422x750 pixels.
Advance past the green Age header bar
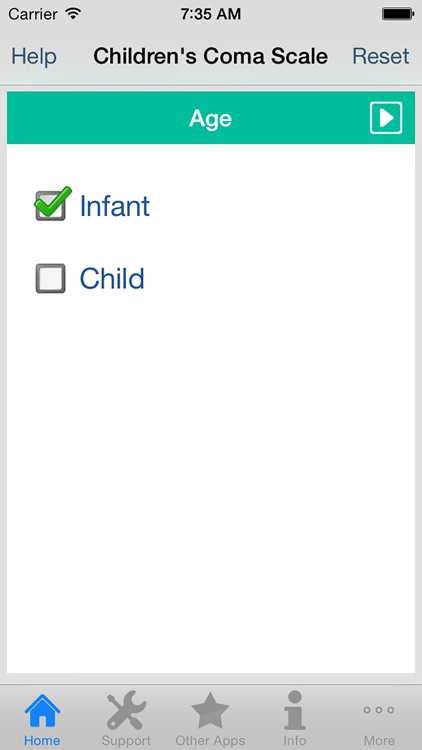point(211,118)
